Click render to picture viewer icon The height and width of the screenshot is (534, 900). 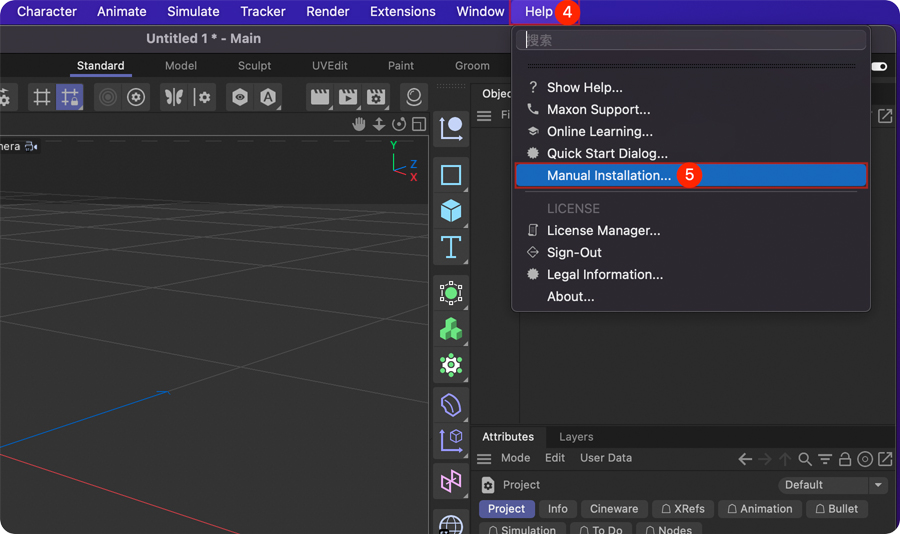[348, 97]
